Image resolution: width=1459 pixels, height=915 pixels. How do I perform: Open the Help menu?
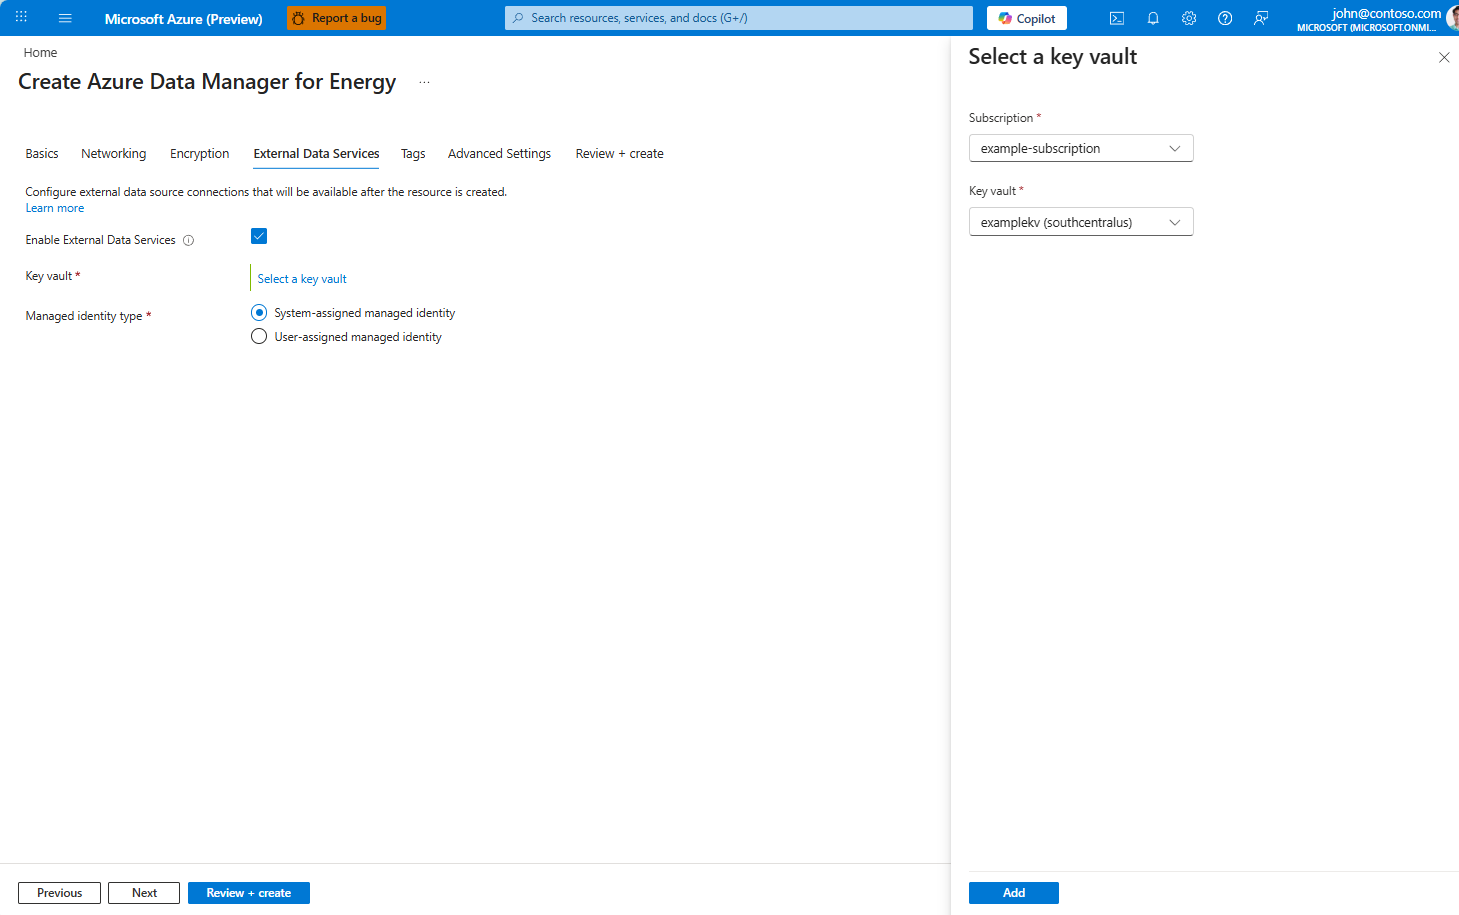(x=1224, y=17)
